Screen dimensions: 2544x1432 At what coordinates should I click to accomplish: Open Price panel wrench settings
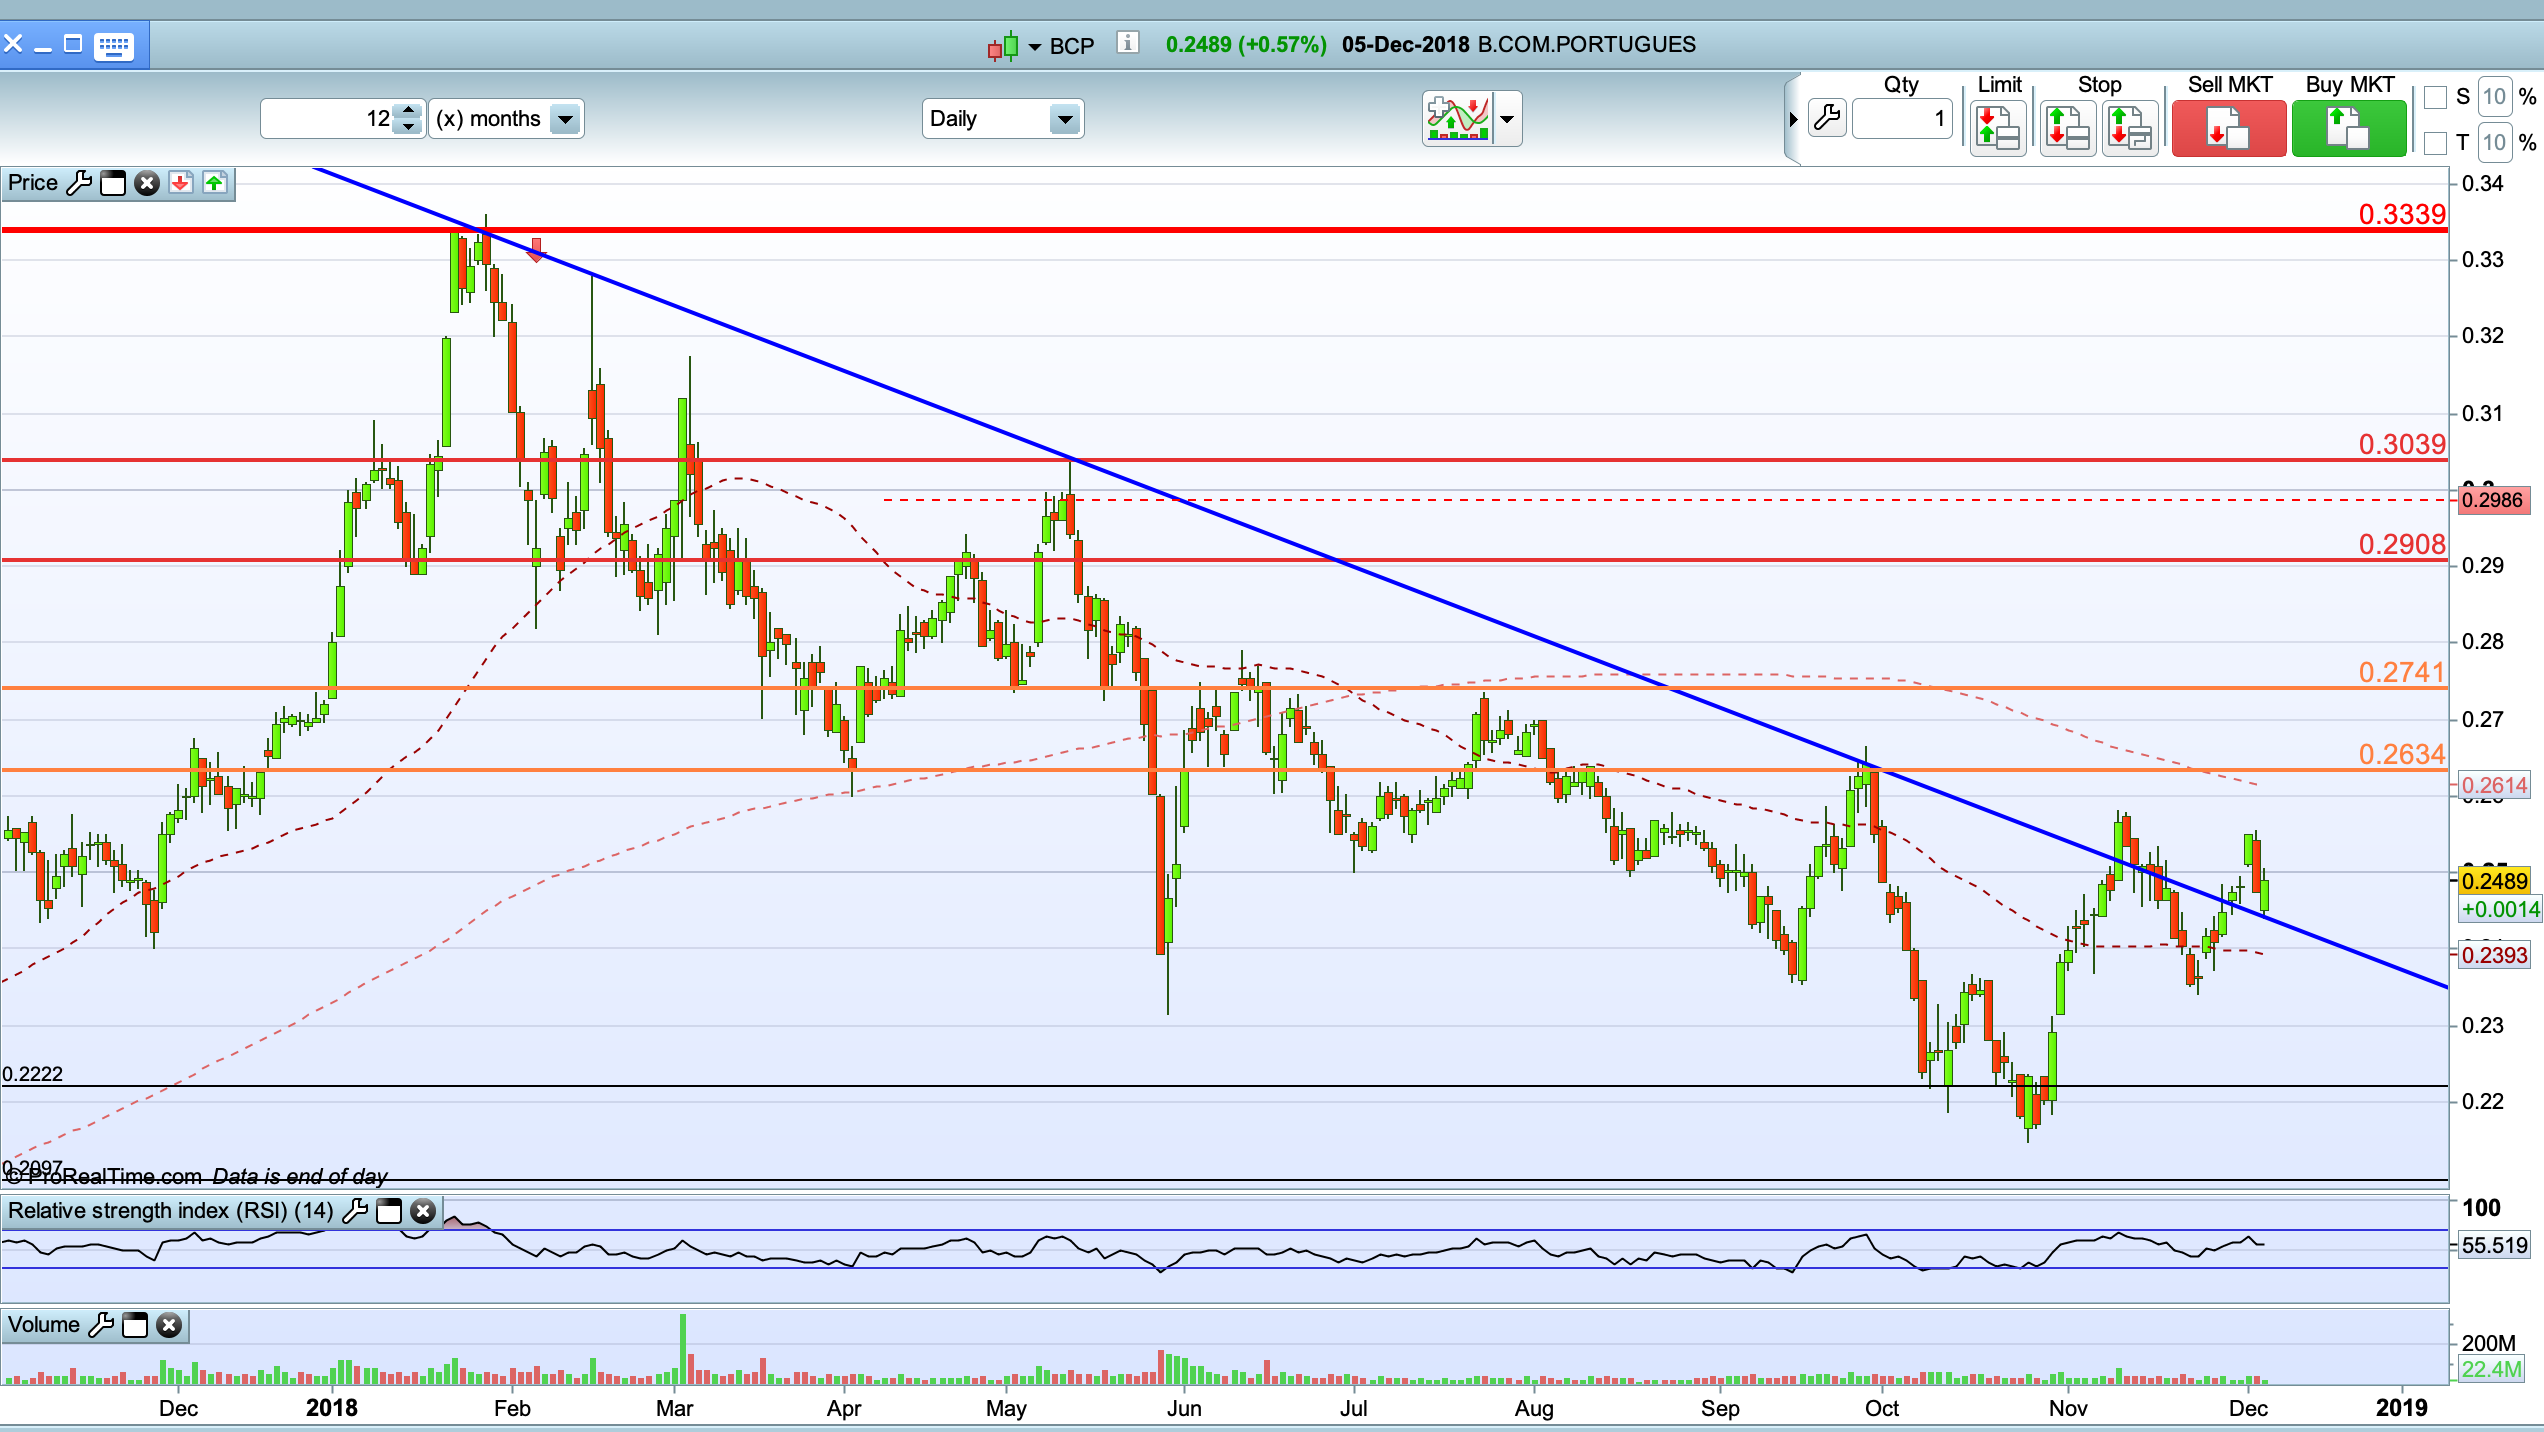[x=79, y=183]
